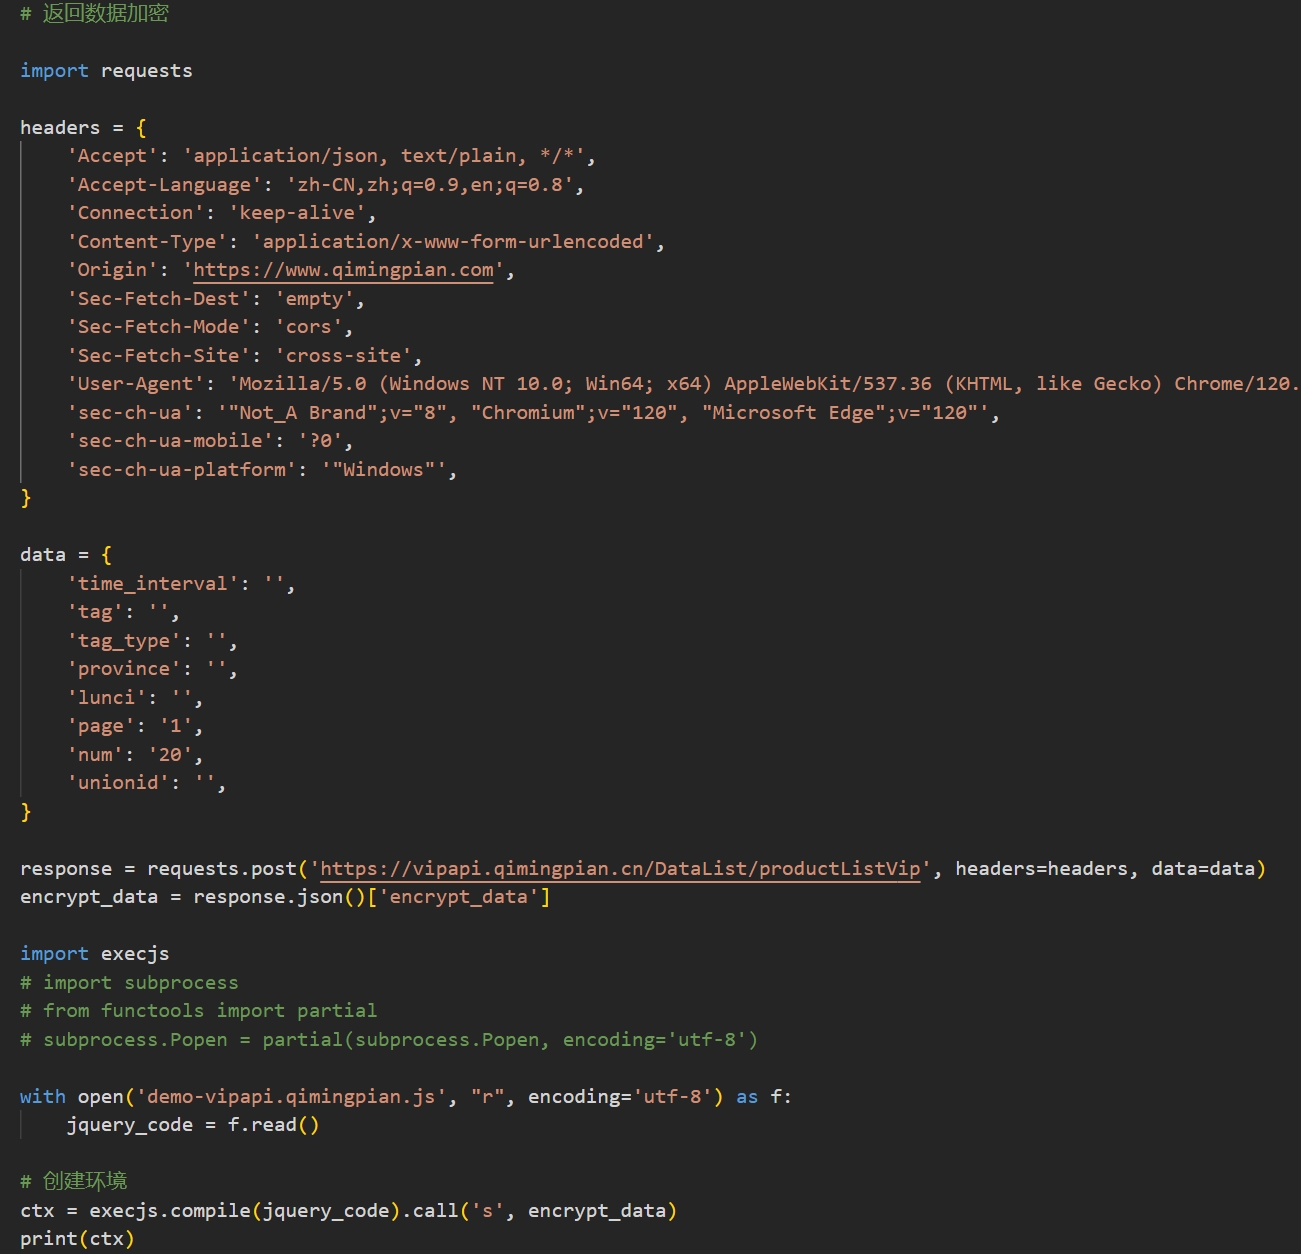Click 'import execjs' line

(94, 954)
